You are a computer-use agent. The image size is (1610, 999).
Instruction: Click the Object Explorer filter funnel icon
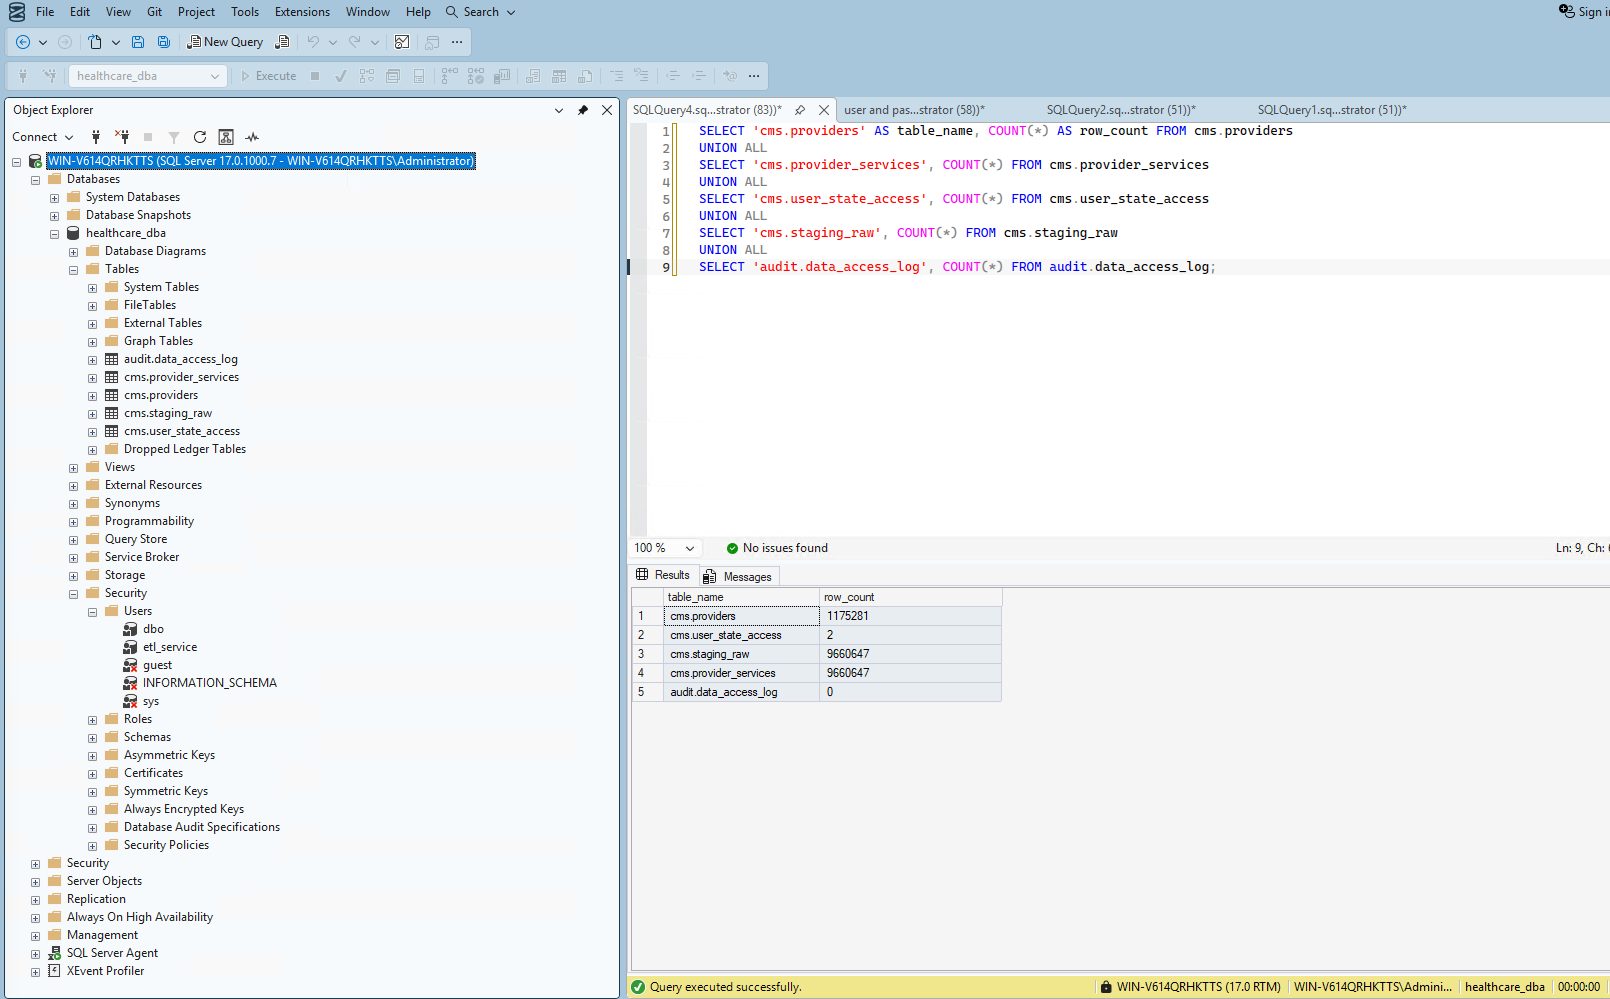[174, 137]
